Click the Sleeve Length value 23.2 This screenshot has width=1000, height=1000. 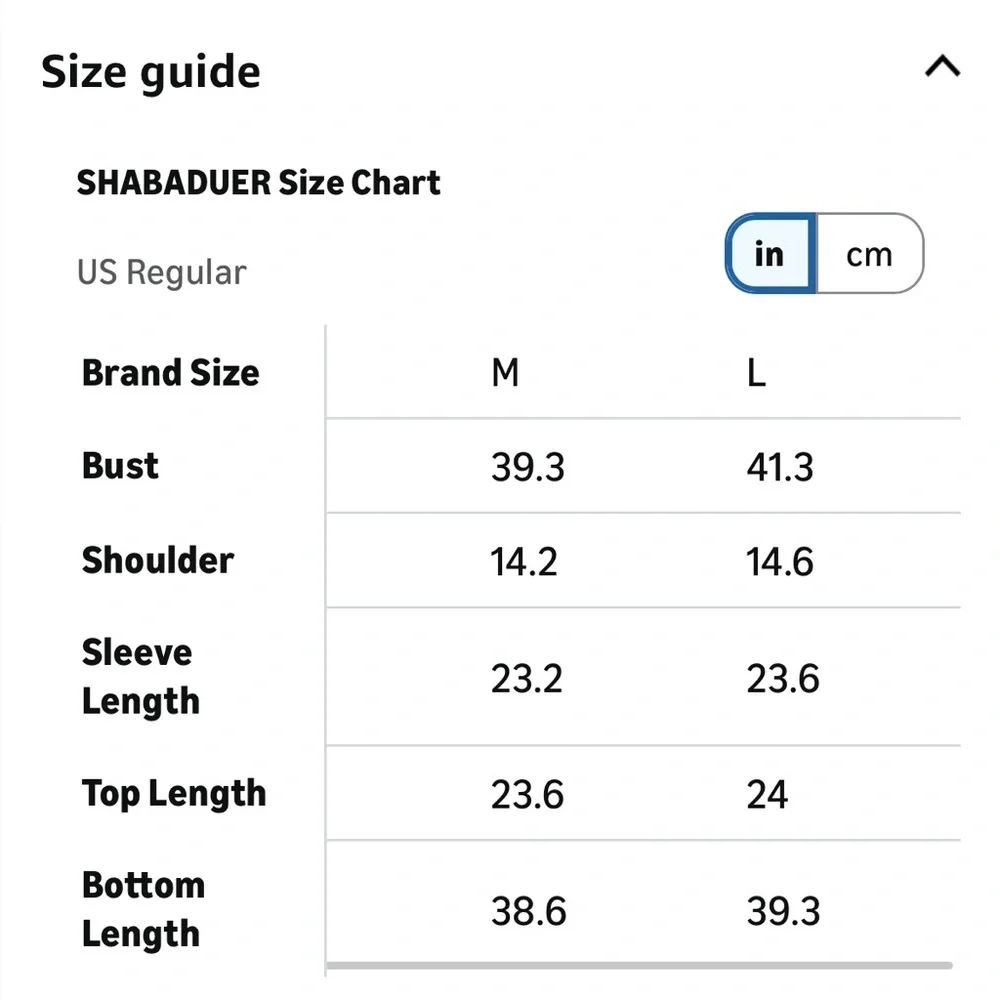(527, 679)
